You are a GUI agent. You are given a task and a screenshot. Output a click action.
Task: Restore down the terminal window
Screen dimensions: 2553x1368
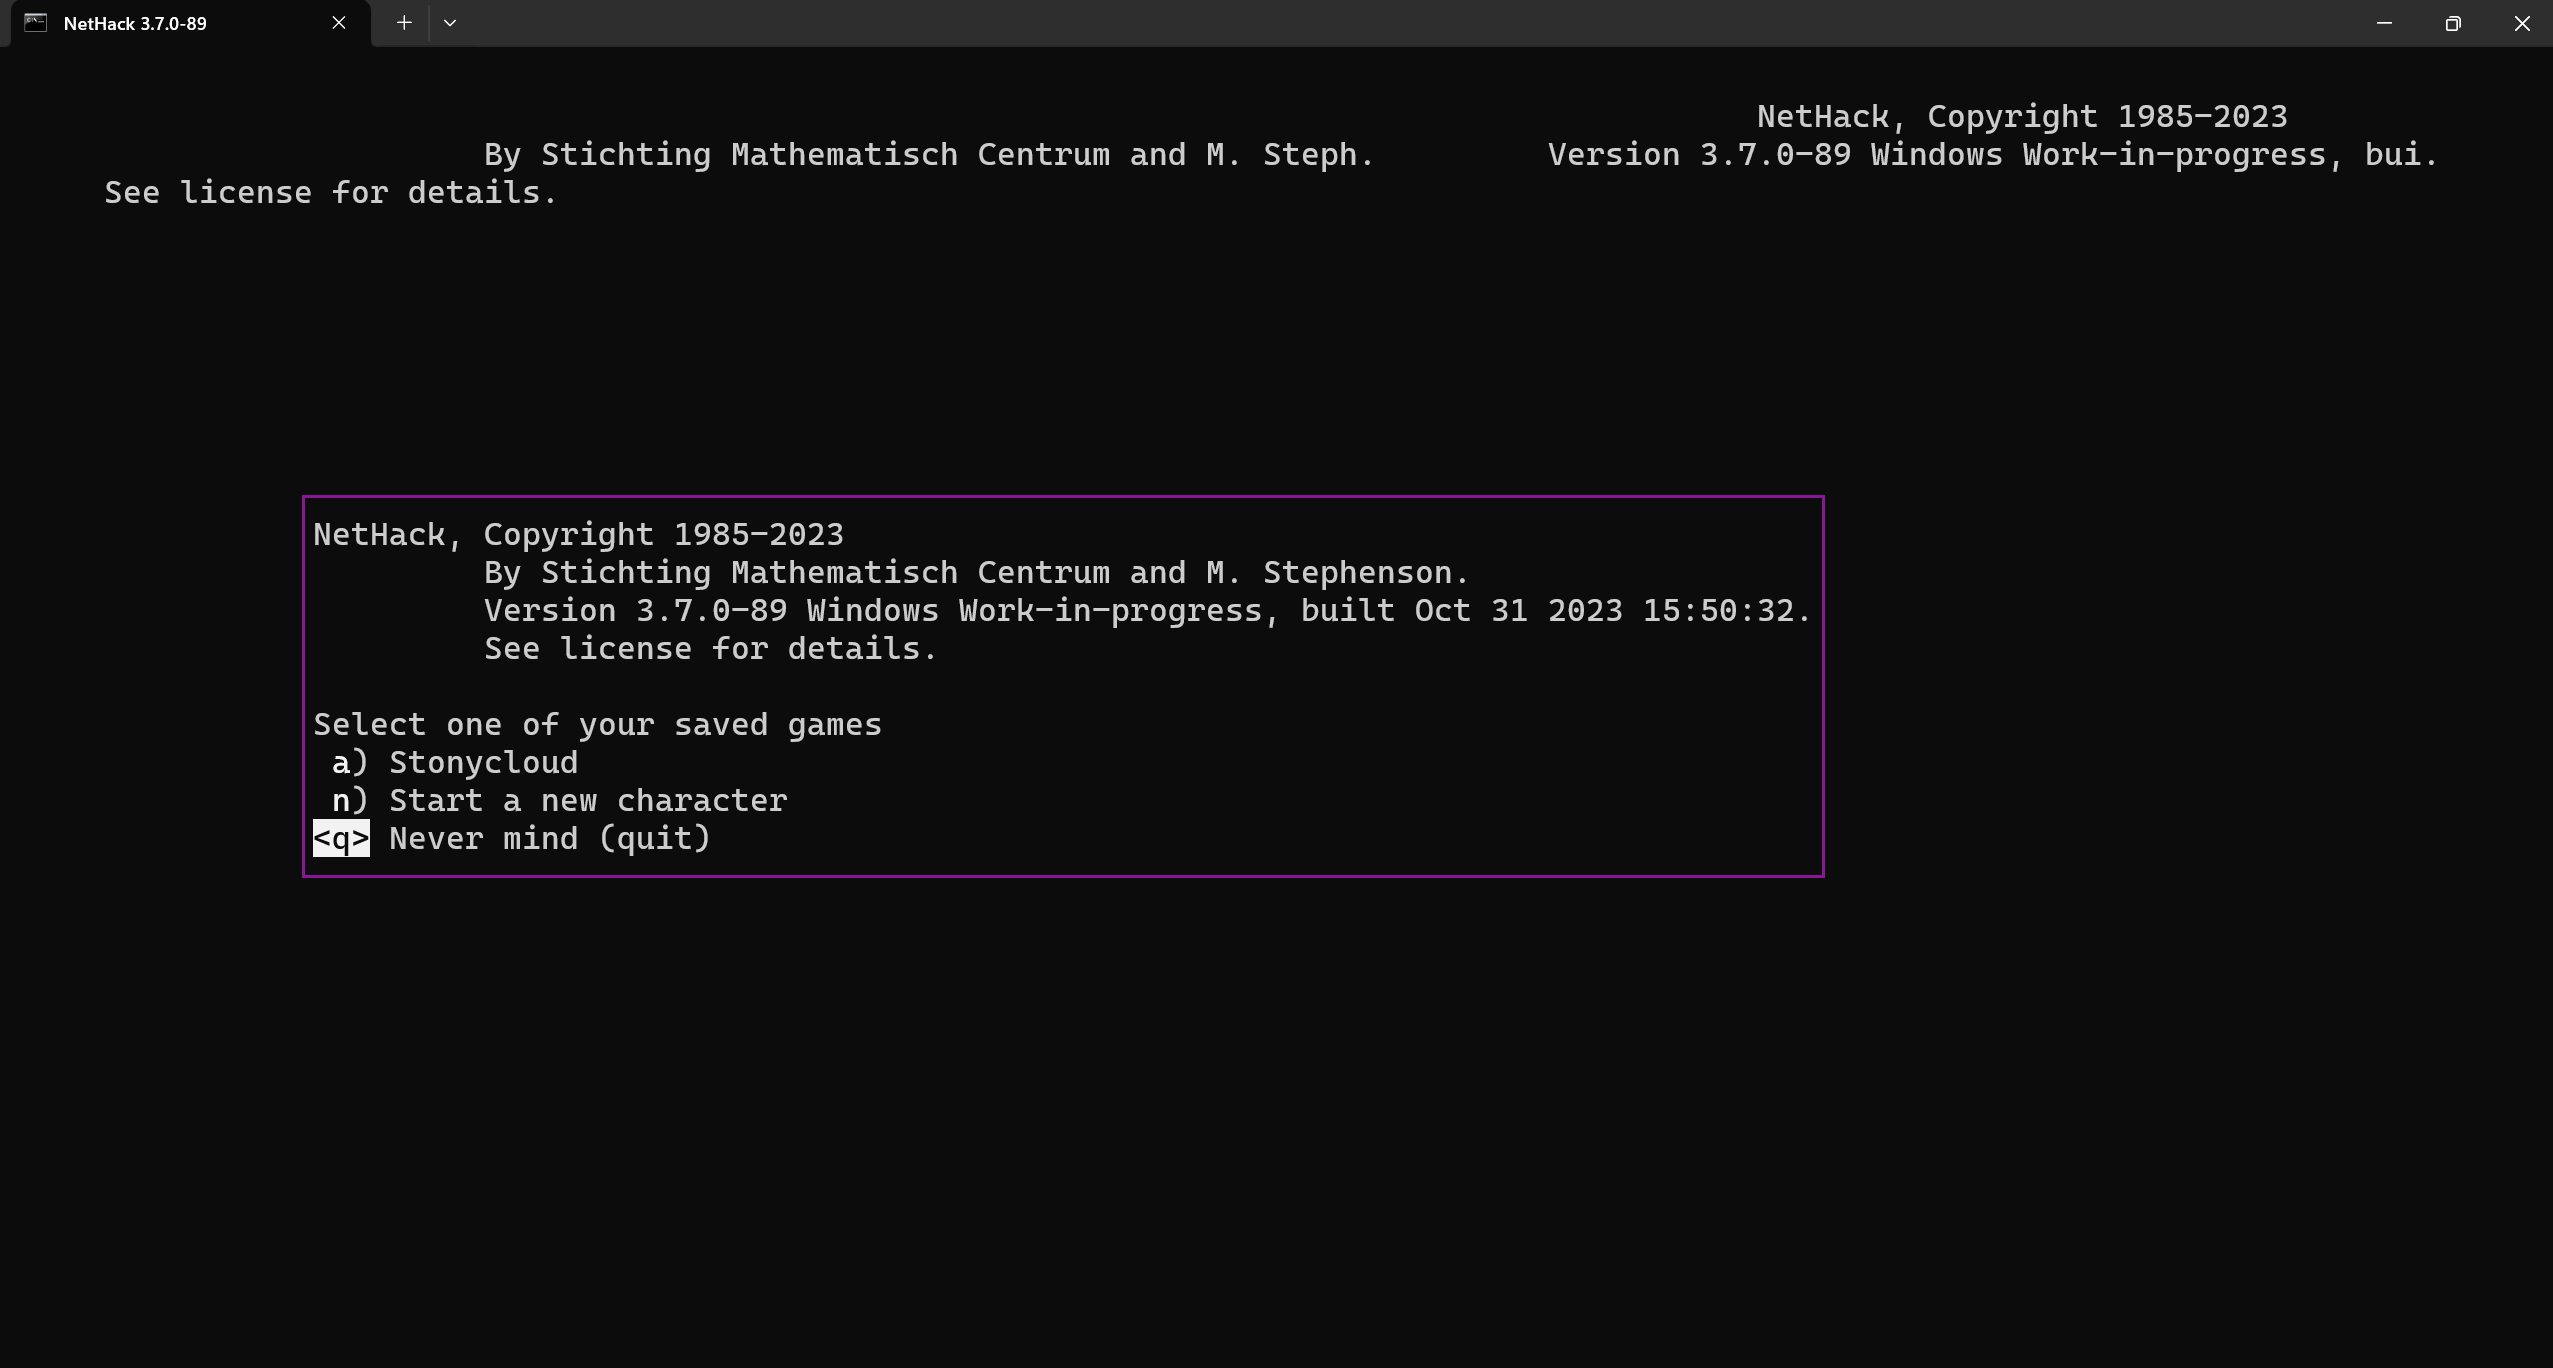tap(2453, 23)
